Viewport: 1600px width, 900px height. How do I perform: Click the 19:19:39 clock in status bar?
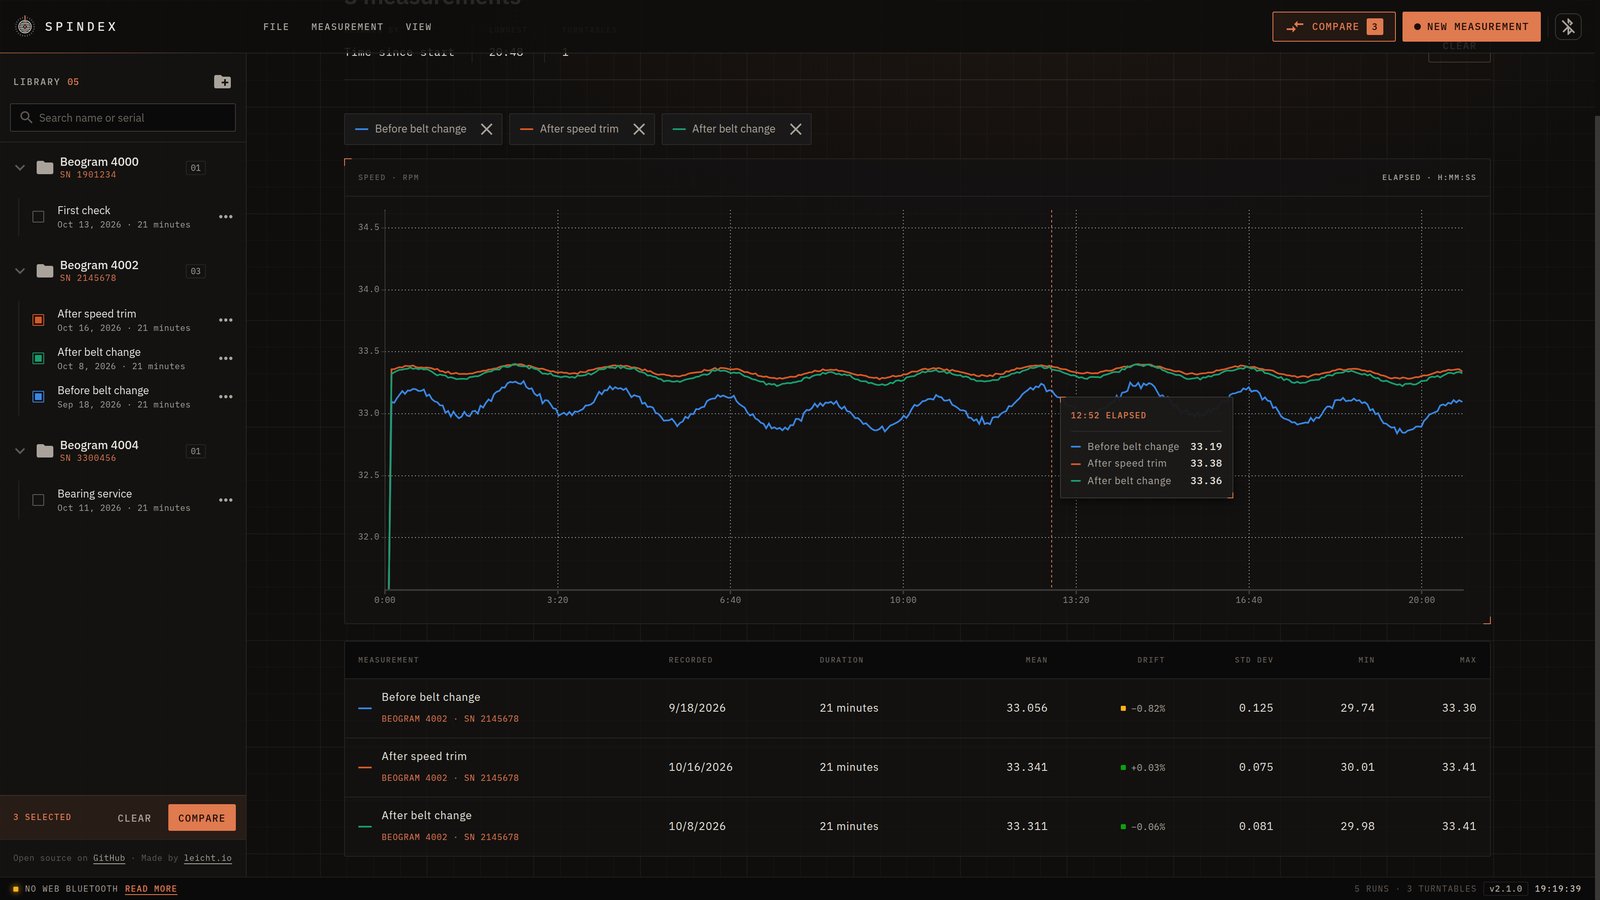[x=1558, y=889]
